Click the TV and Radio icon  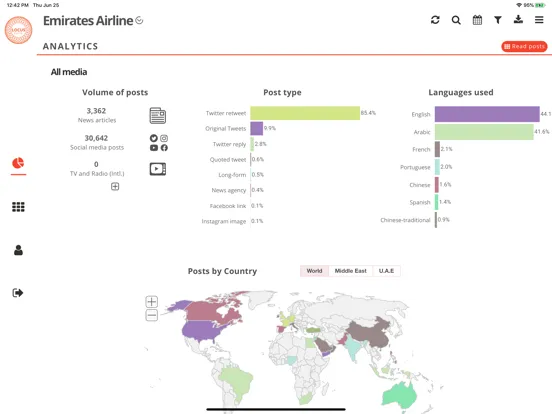(158, 169)
